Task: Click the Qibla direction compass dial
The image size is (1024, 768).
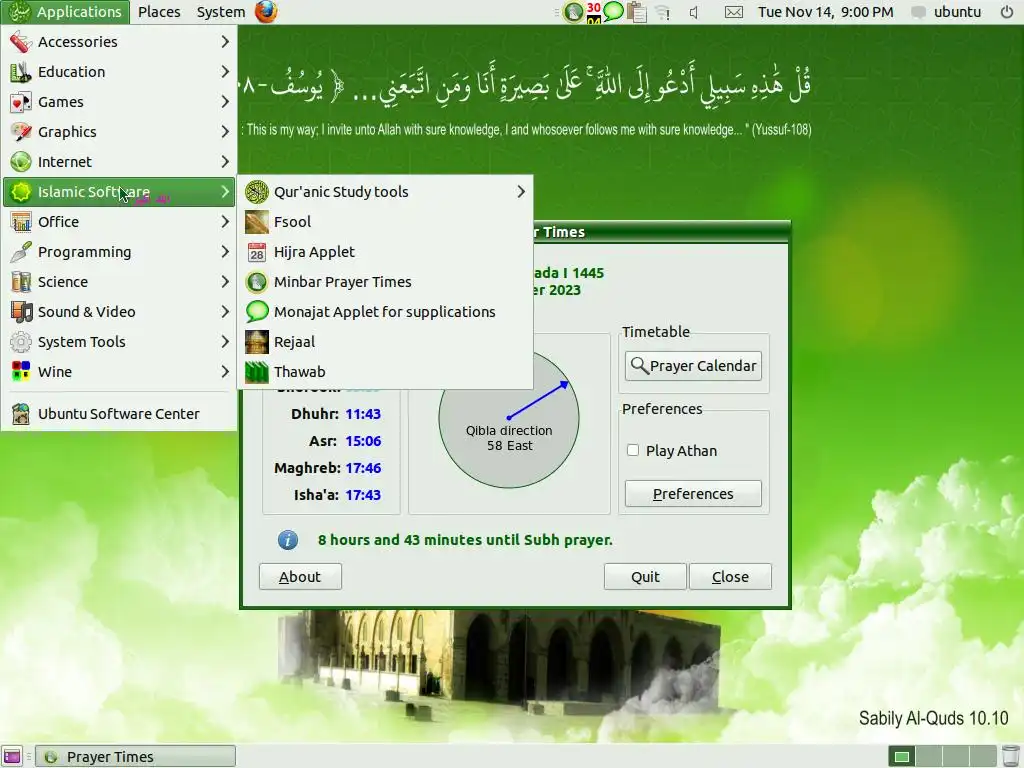Action: coord(509,419)
